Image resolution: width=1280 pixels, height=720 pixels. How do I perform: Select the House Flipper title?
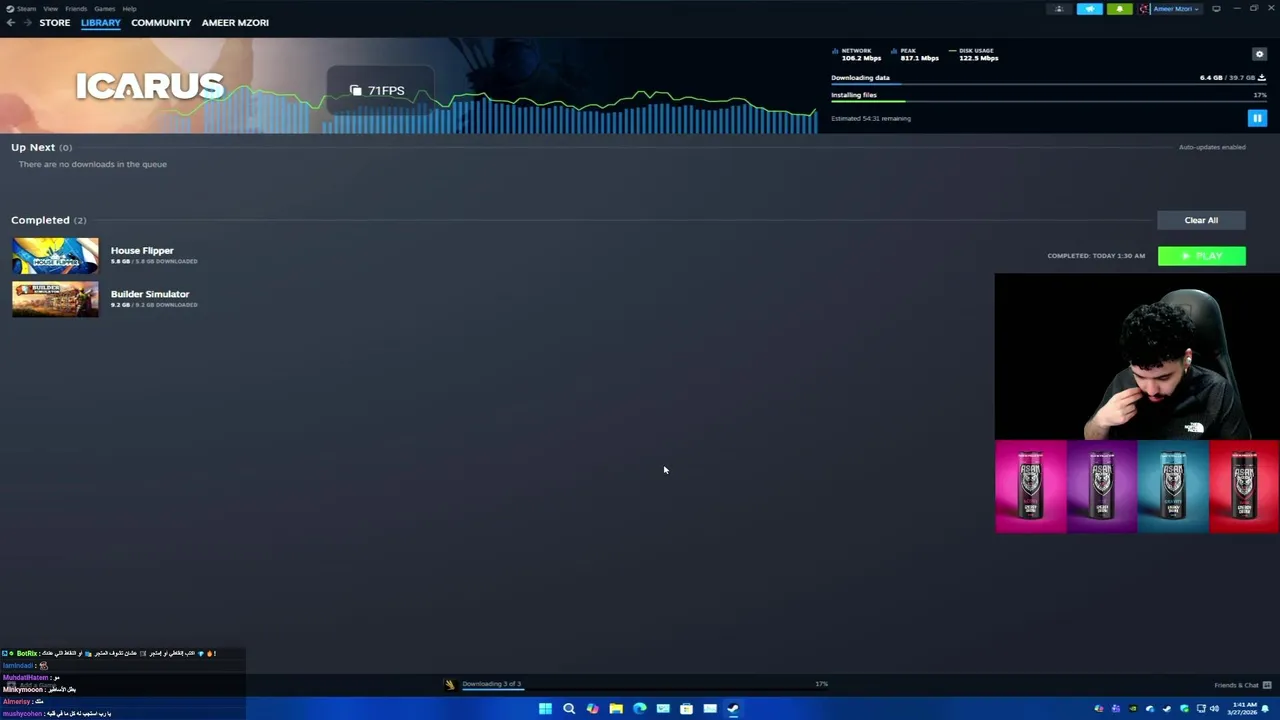pos(142,250)
